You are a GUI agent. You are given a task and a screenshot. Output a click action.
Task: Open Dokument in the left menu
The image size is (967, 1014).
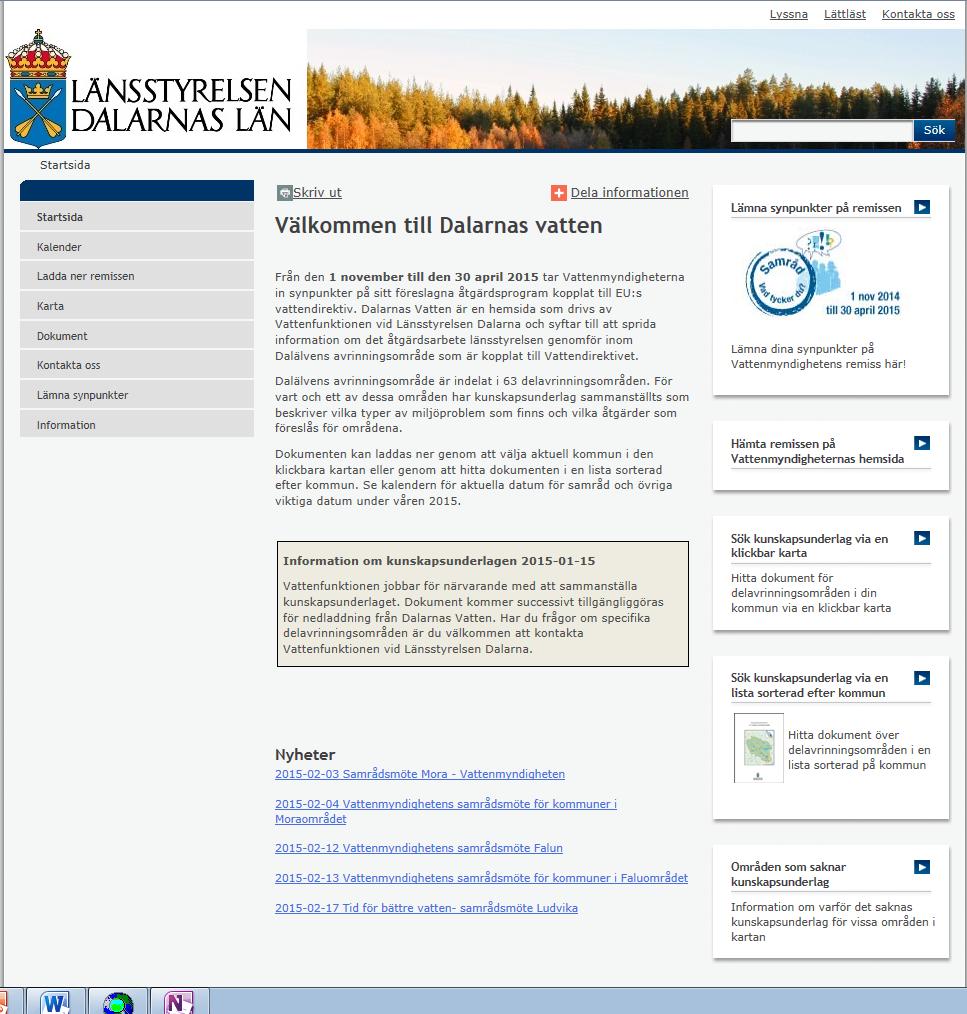point(136,336)
